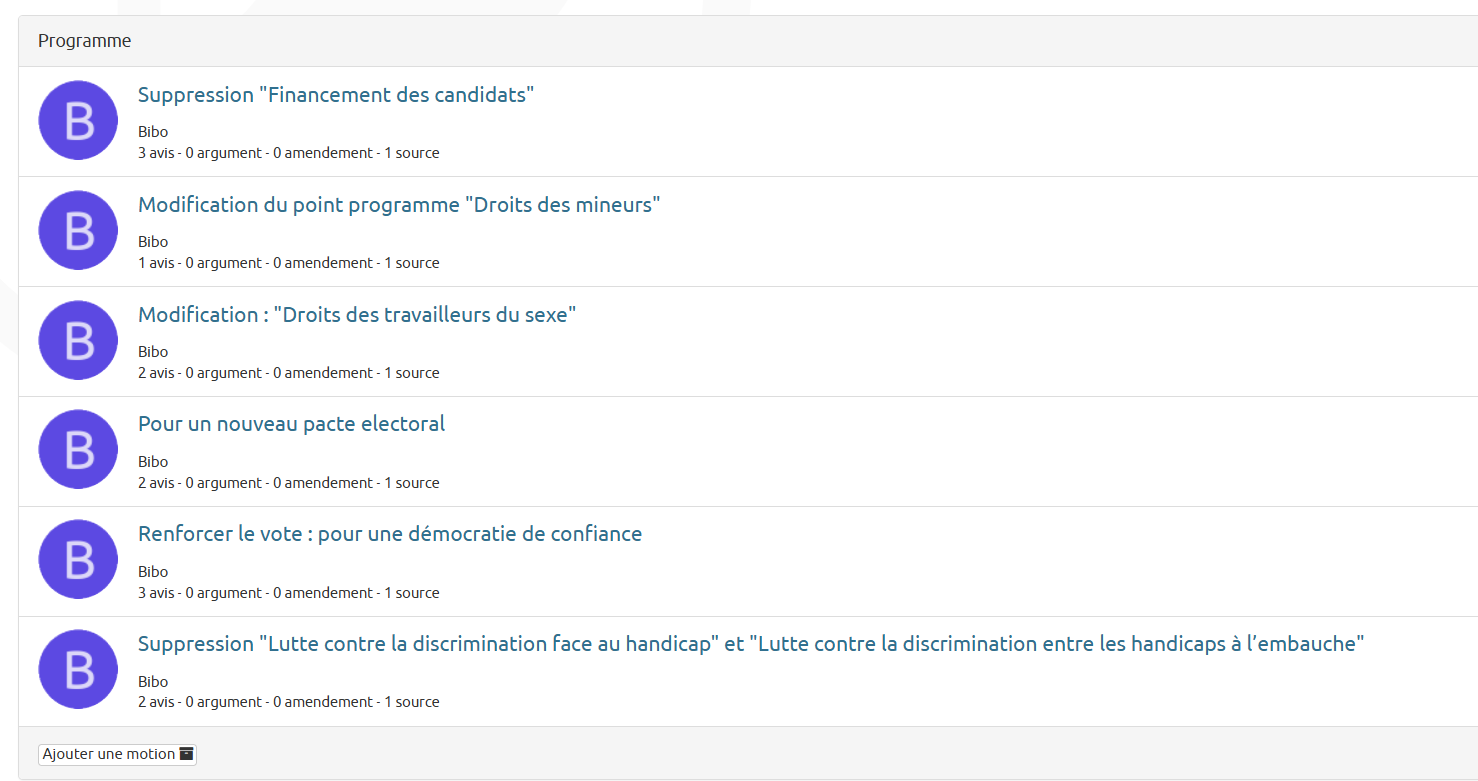The width and height of the screenshot is (1478, 781).
Task: Click Bibo avatar beside "Financement des candidats" motion
Action: pos(78,120)
